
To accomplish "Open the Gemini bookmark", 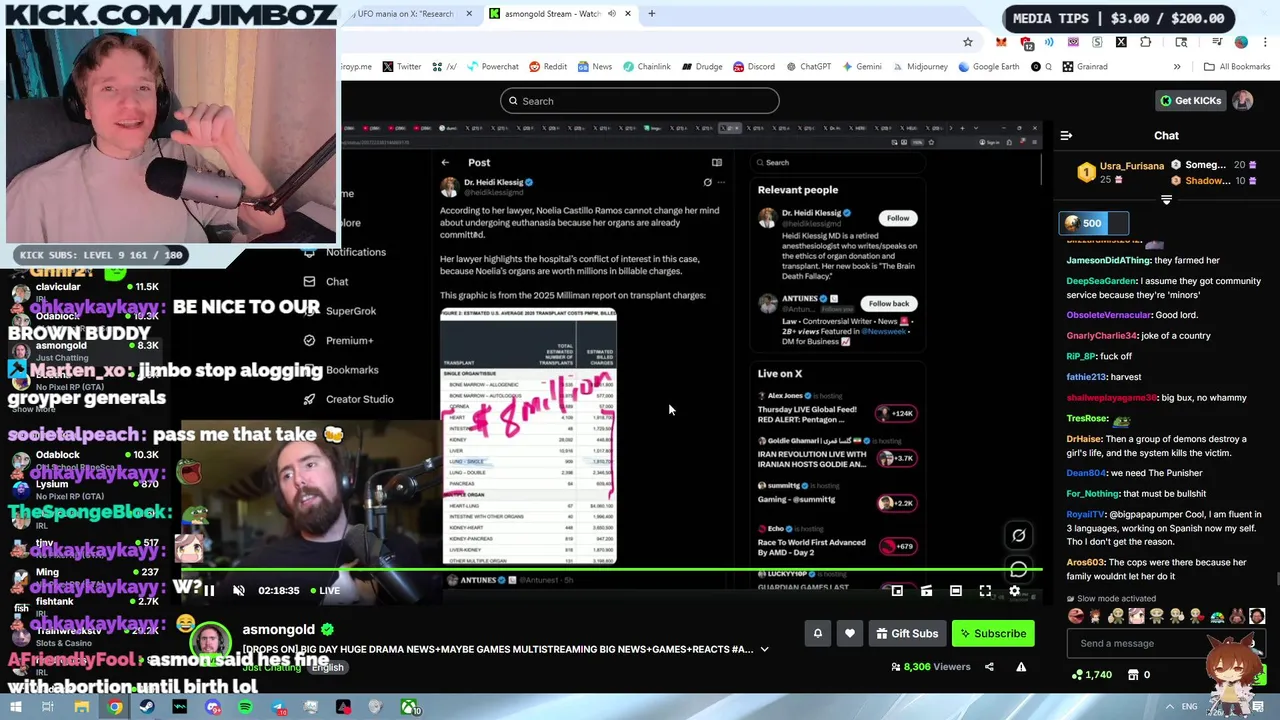I will (862, 67).
